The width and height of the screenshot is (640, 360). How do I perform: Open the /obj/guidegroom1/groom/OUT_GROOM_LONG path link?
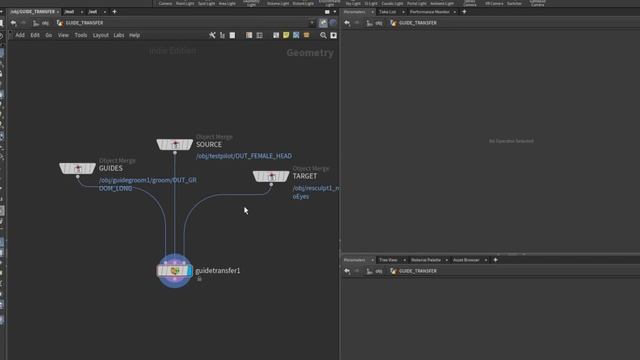[147, 184]
